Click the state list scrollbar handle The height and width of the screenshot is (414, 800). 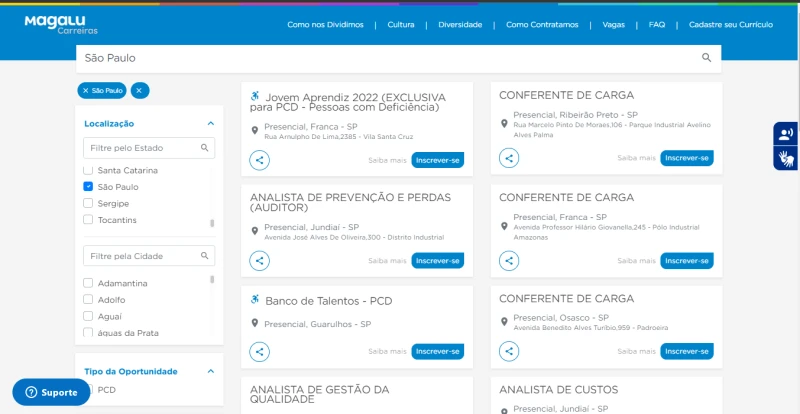pyautogui.click(x=212, y=223)
